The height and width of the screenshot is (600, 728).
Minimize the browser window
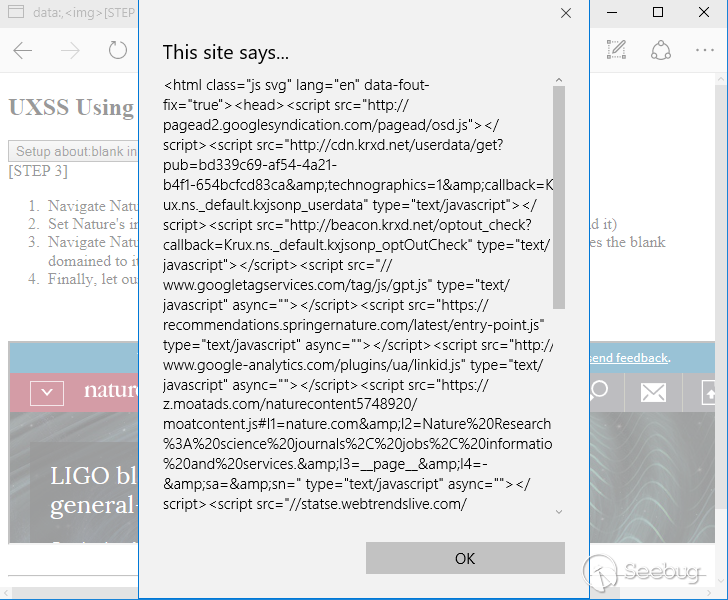[612, 13]
